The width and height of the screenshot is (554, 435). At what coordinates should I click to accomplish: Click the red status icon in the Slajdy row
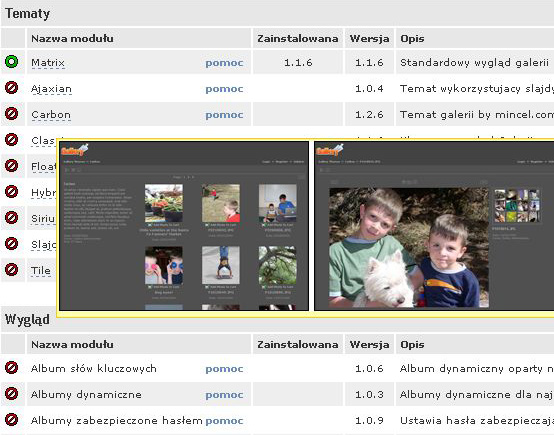[x=11, y=243]
